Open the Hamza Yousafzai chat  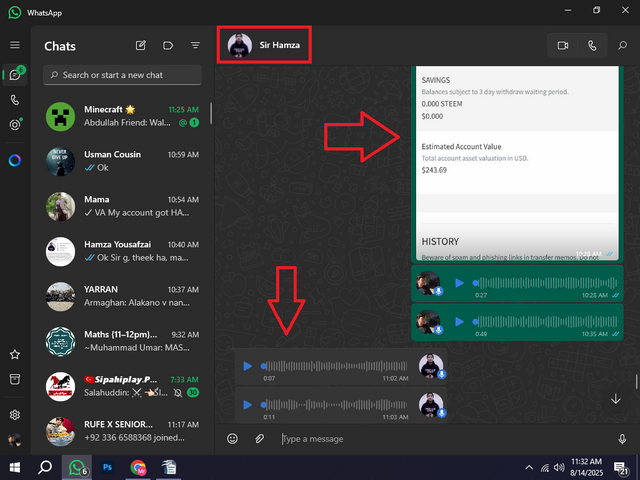pyautogui.click(x=122, y=251)
